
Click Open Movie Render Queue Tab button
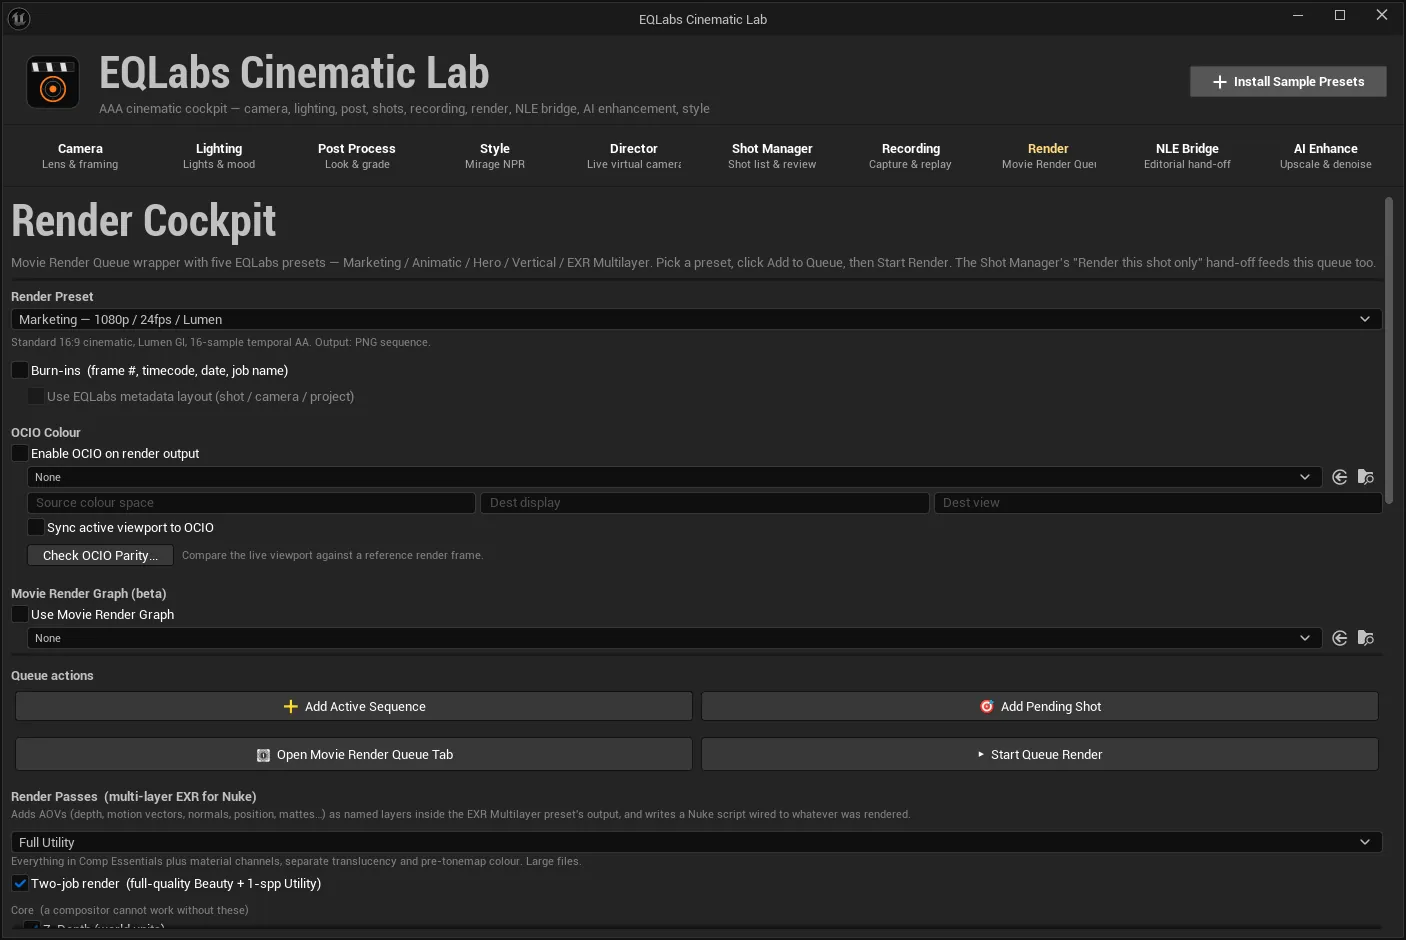pos(354,754)
